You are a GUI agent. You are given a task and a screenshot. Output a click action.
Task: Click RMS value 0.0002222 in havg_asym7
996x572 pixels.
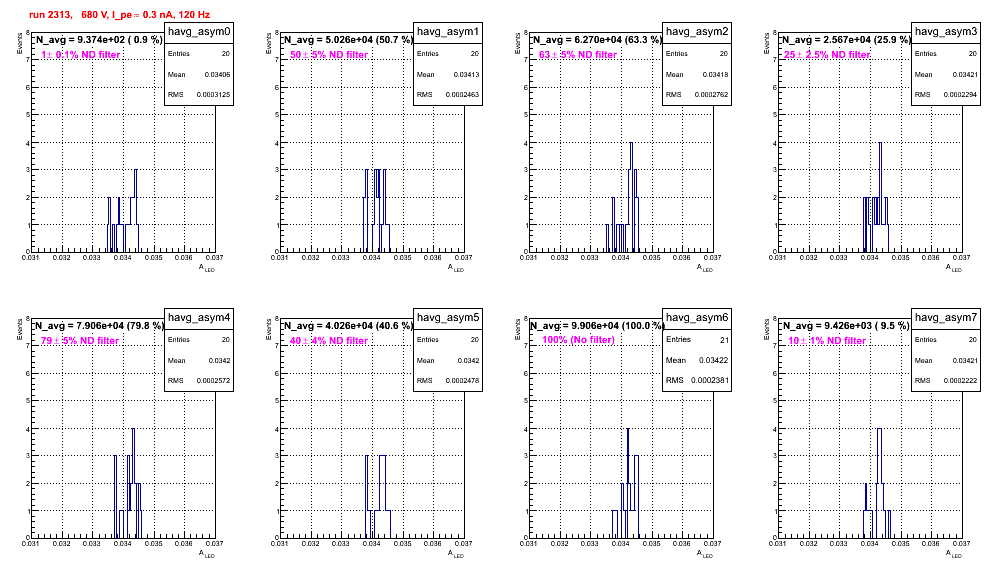[961, 381]
